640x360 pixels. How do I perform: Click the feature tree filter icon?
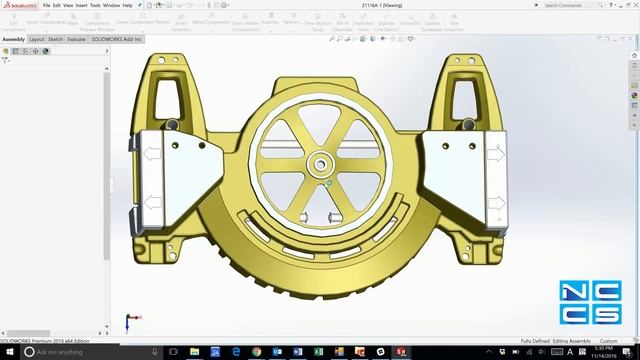[x=5, y=60]
